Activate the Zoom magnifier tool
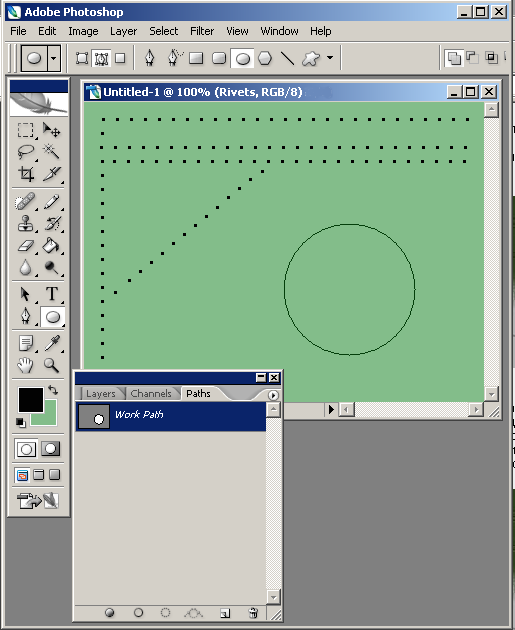The image size is (515, 630). point(51,365)
